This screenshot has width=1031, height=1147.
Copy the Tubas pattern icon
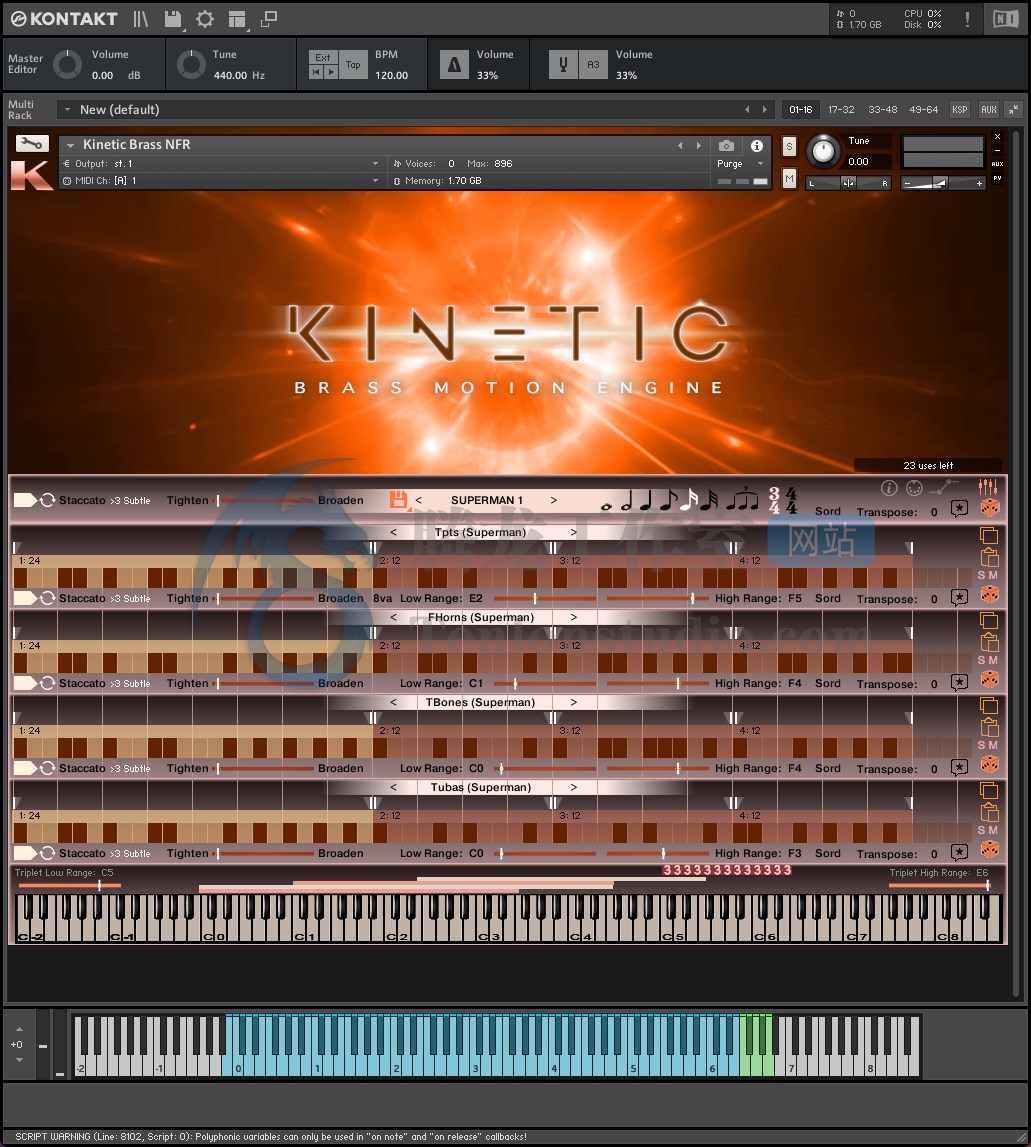coord(989,791)
